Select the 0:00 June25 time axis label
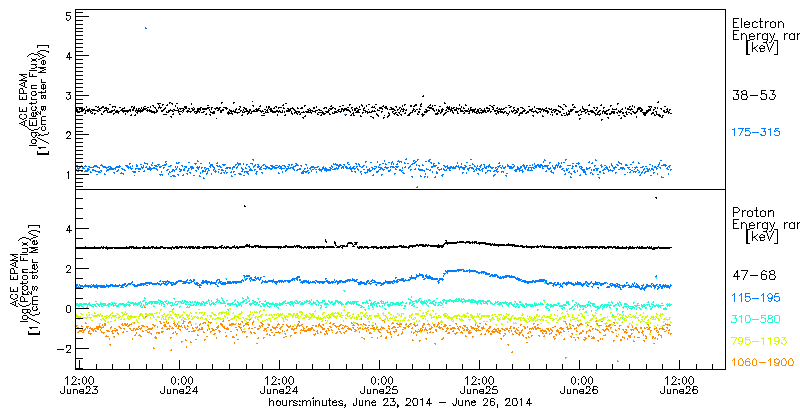 [x=380, y=385]
